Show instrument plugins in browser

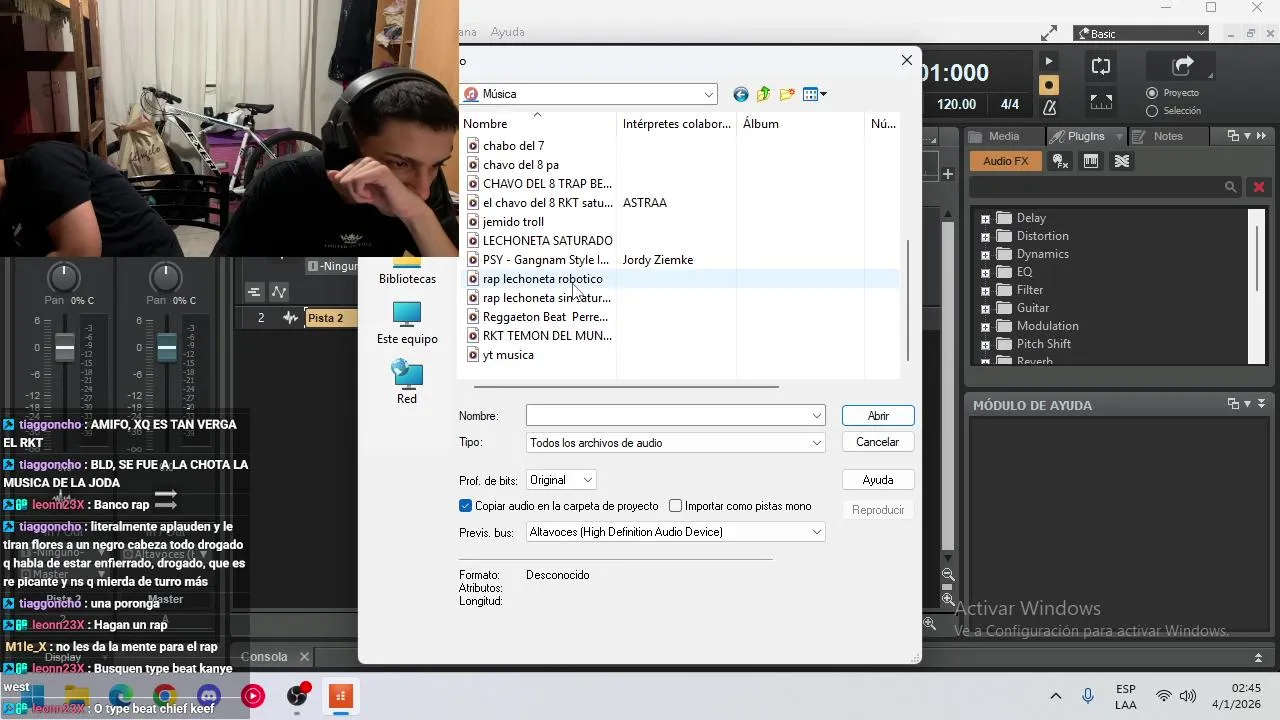[1091, 161]
